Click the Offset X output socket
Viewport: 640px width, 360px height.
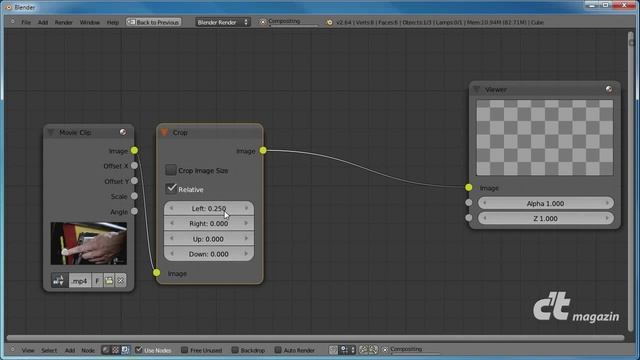(x=134, y=166)
